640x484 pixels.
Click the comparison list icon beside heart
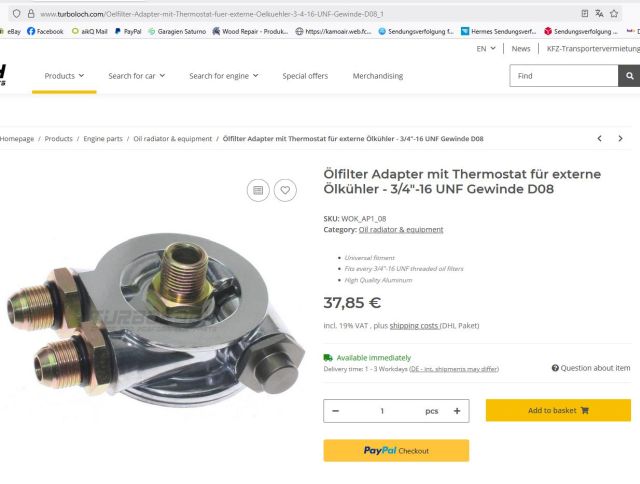(x=258, y=190)
